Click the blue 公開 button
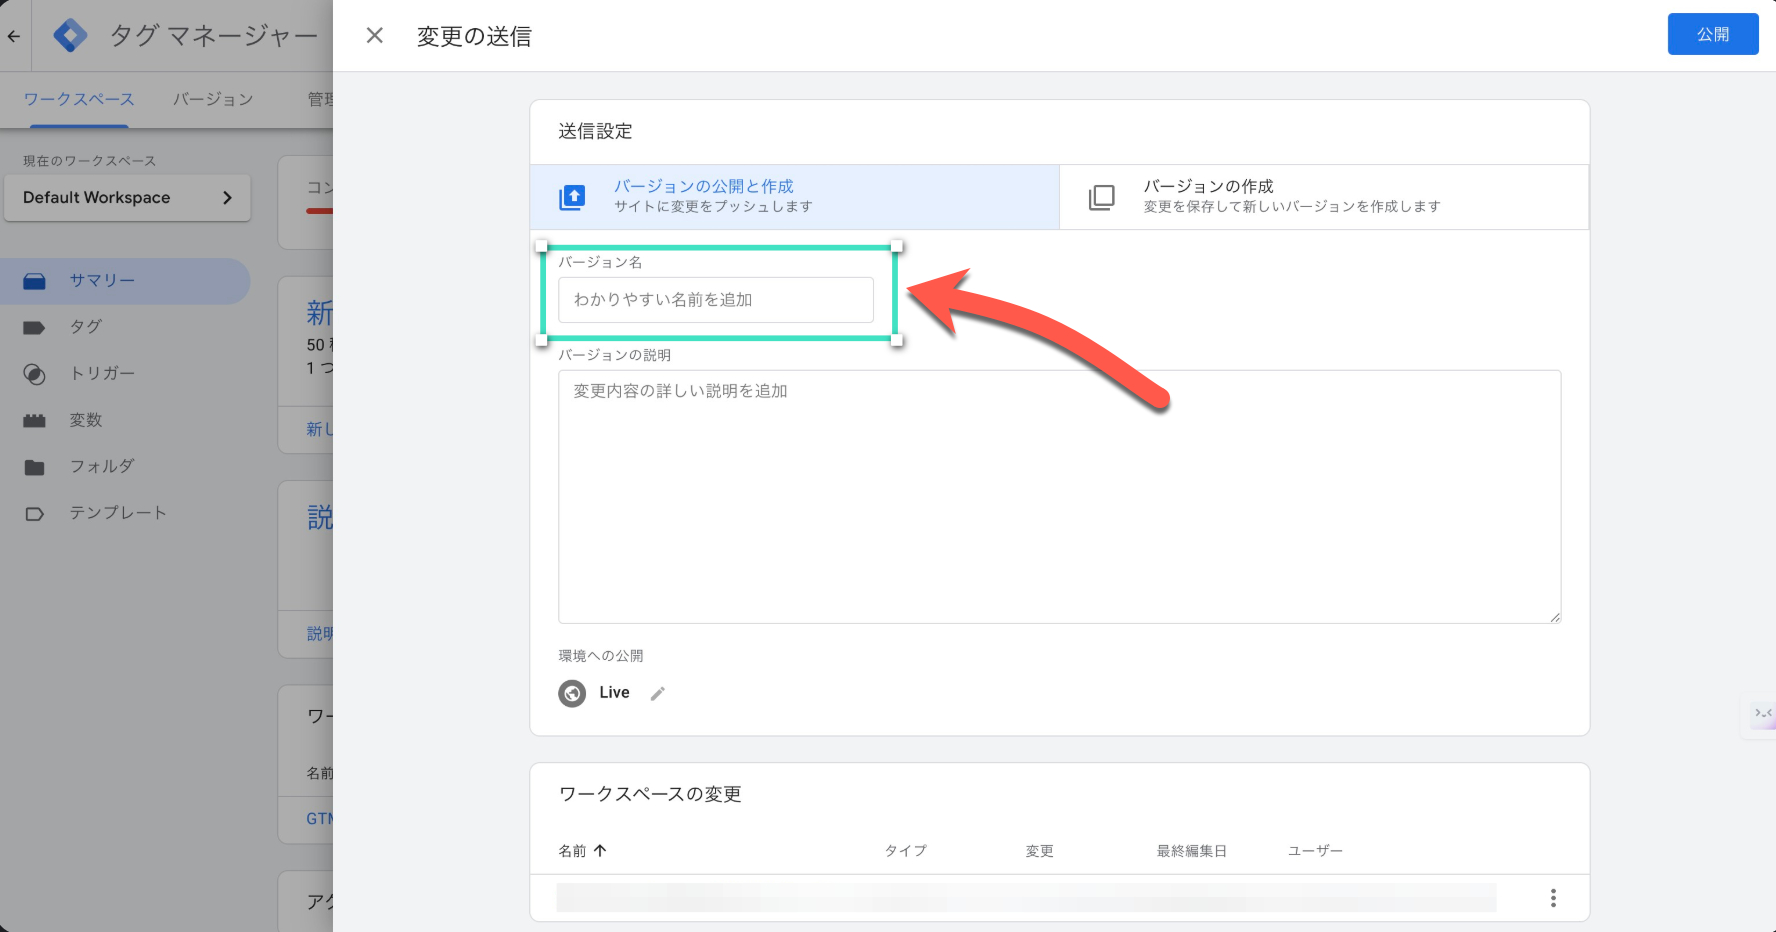 click(x=1712, y=34)
